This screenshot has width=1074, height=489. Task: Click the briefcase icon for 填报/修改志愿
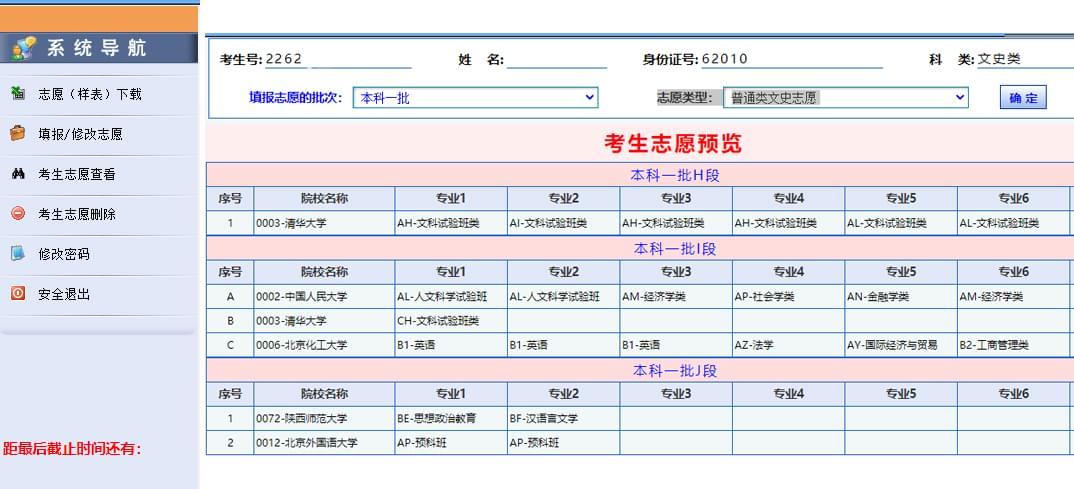[18, 134]
